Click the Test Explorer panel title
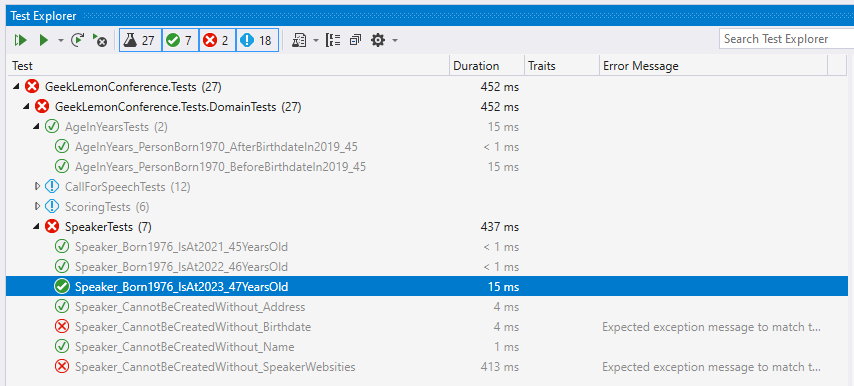 coord(44,16)
